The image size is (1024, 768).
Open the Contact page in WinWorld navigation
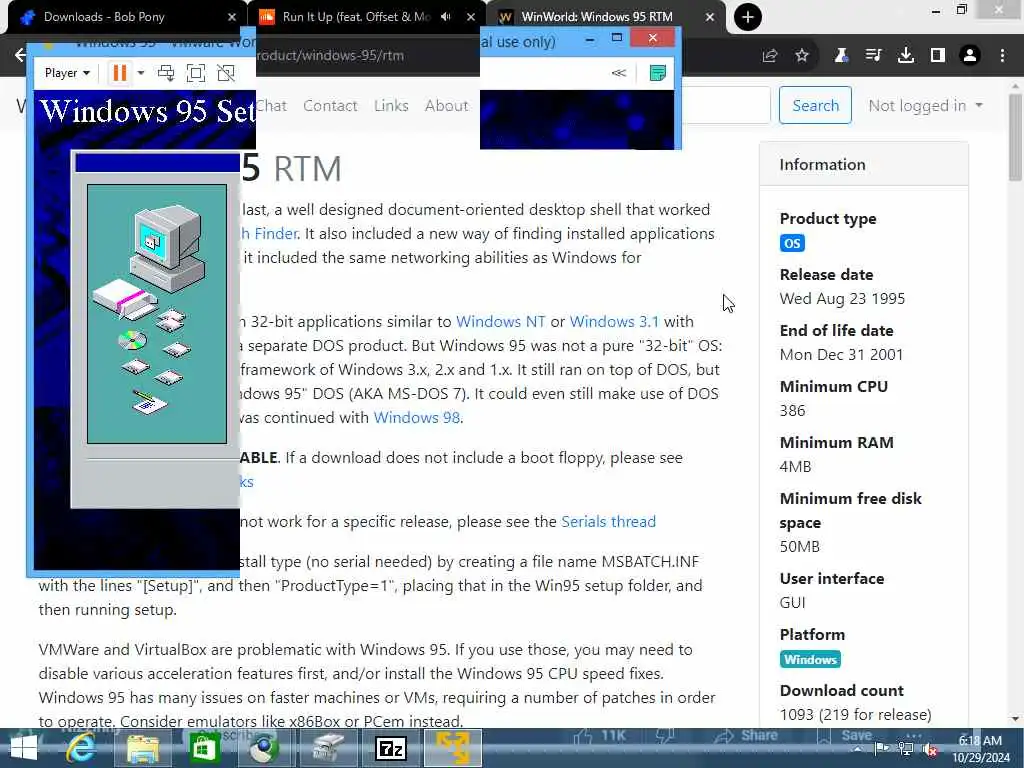point(330,106)
